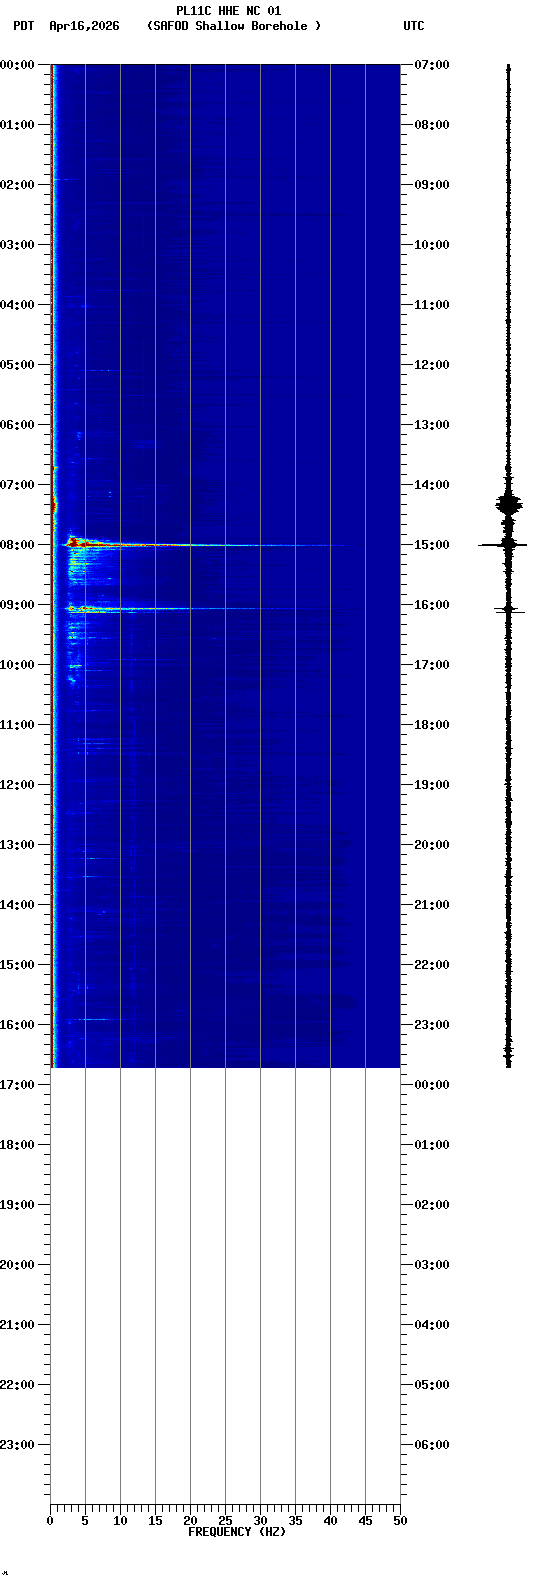Click the PDT '08:00' time label
The height and width of the screenshot is (1584, 552).
click(17, 545)
